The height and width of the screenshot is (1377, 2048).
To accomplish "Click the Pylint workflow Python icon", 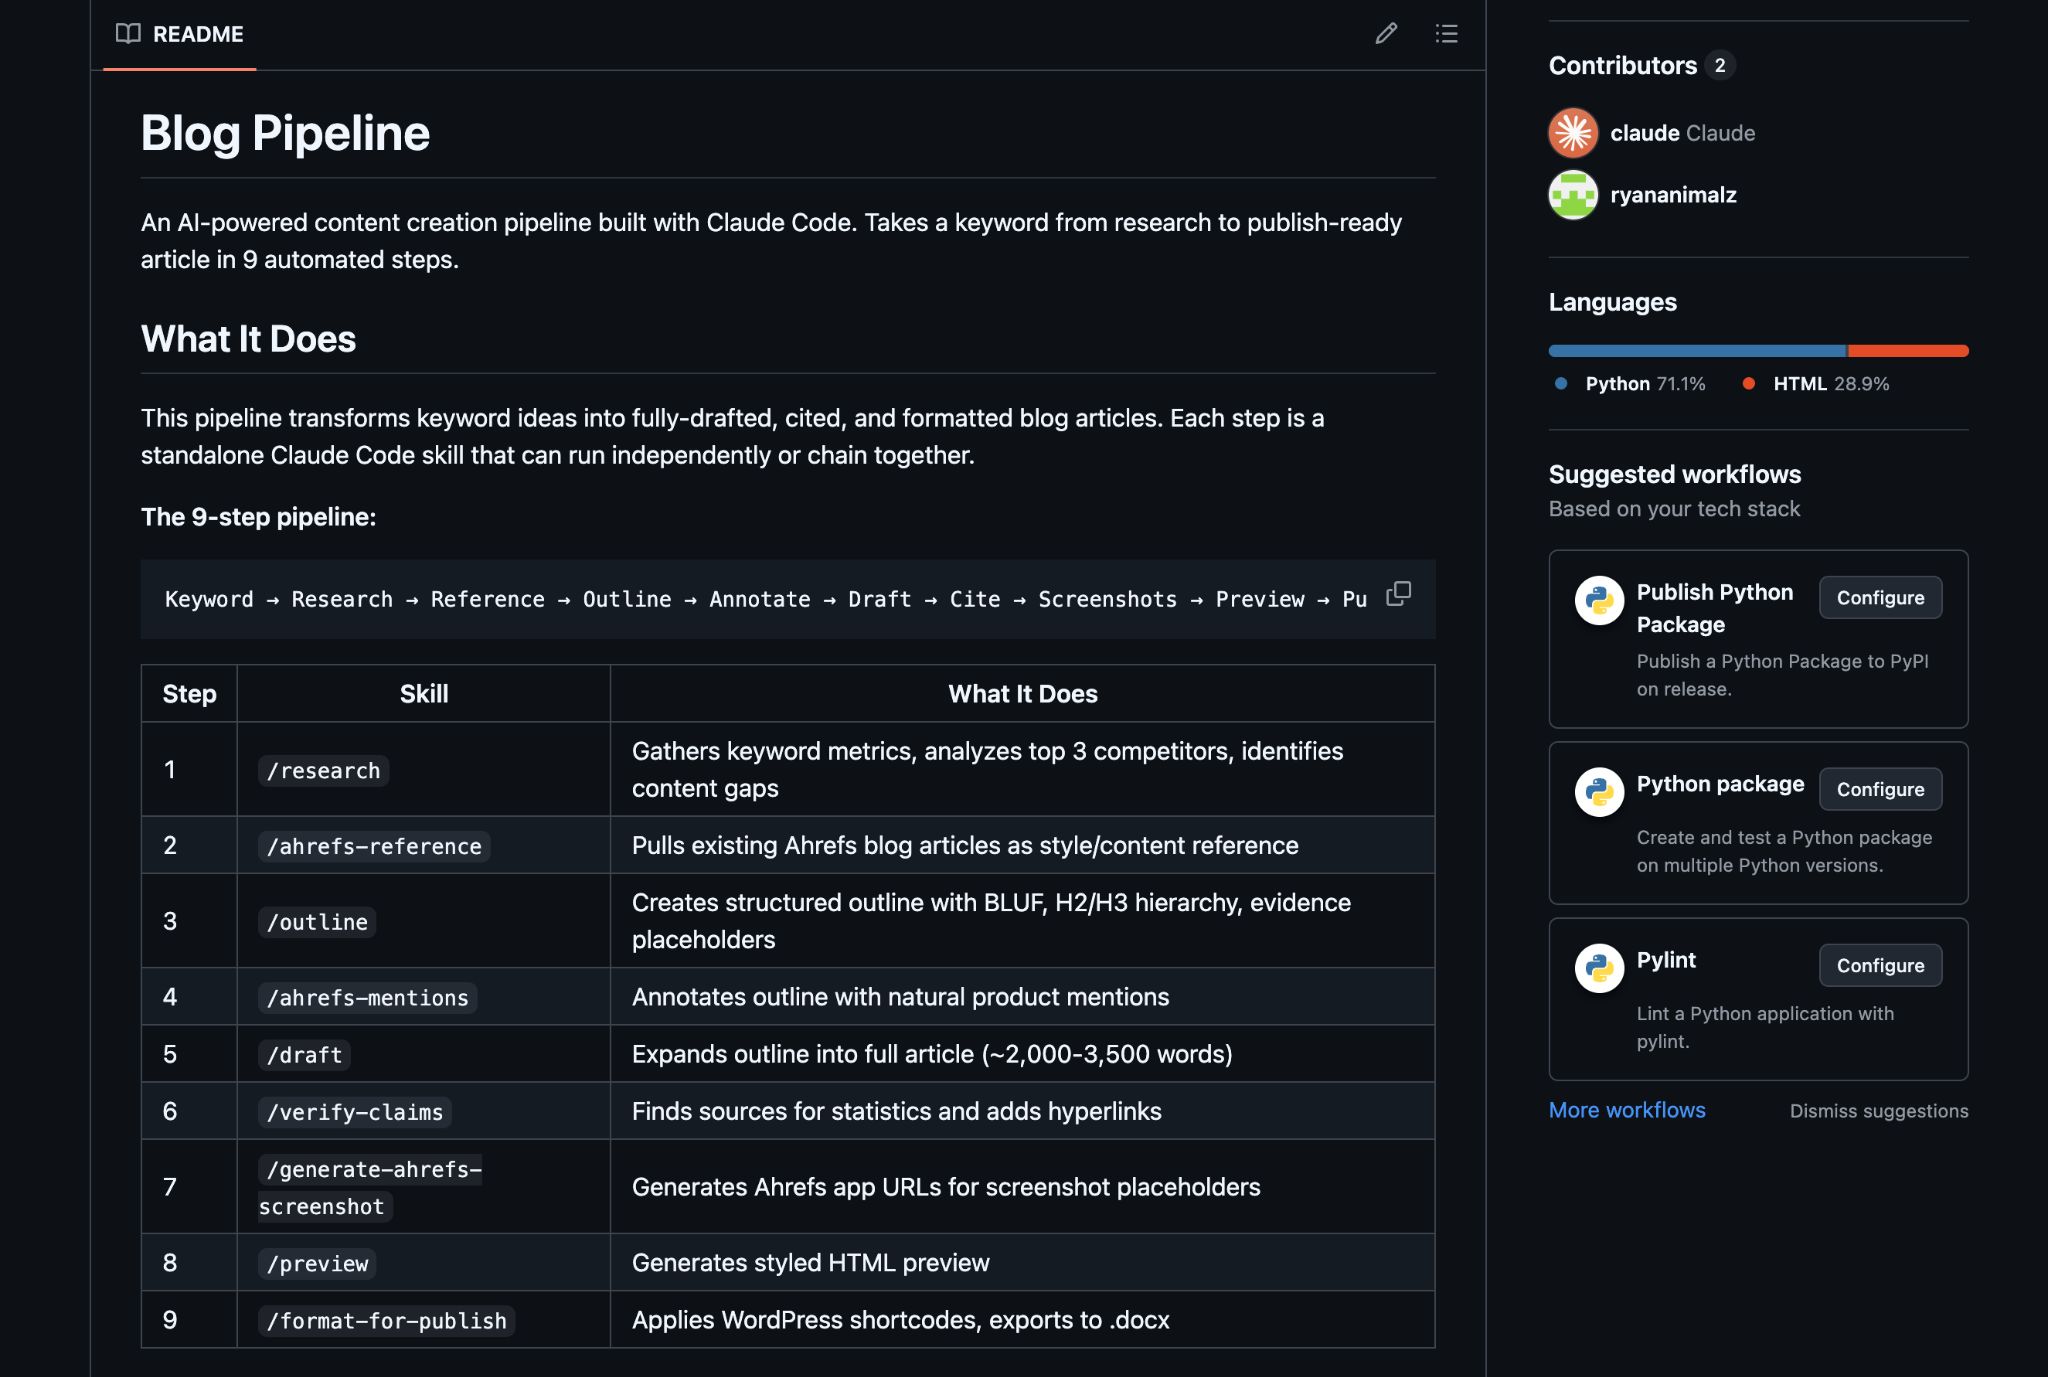I will (x=1599, y=968).
